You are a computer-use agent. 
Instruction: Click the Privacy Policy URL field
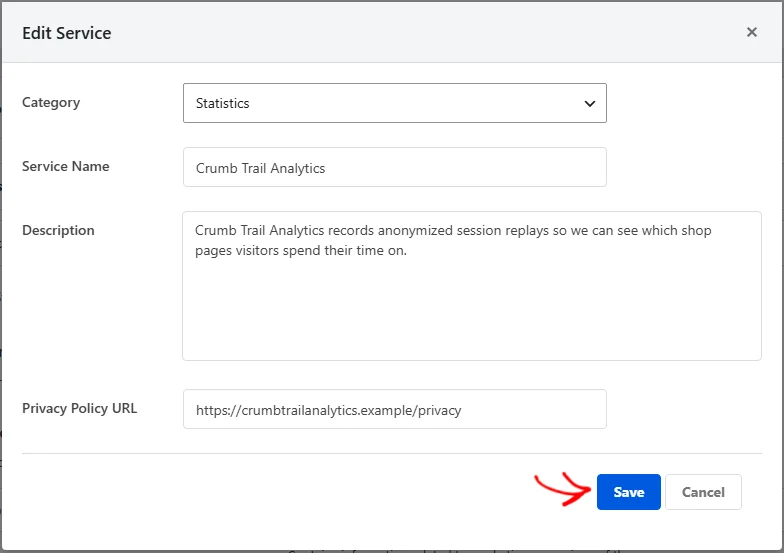(x=394, y=409)
